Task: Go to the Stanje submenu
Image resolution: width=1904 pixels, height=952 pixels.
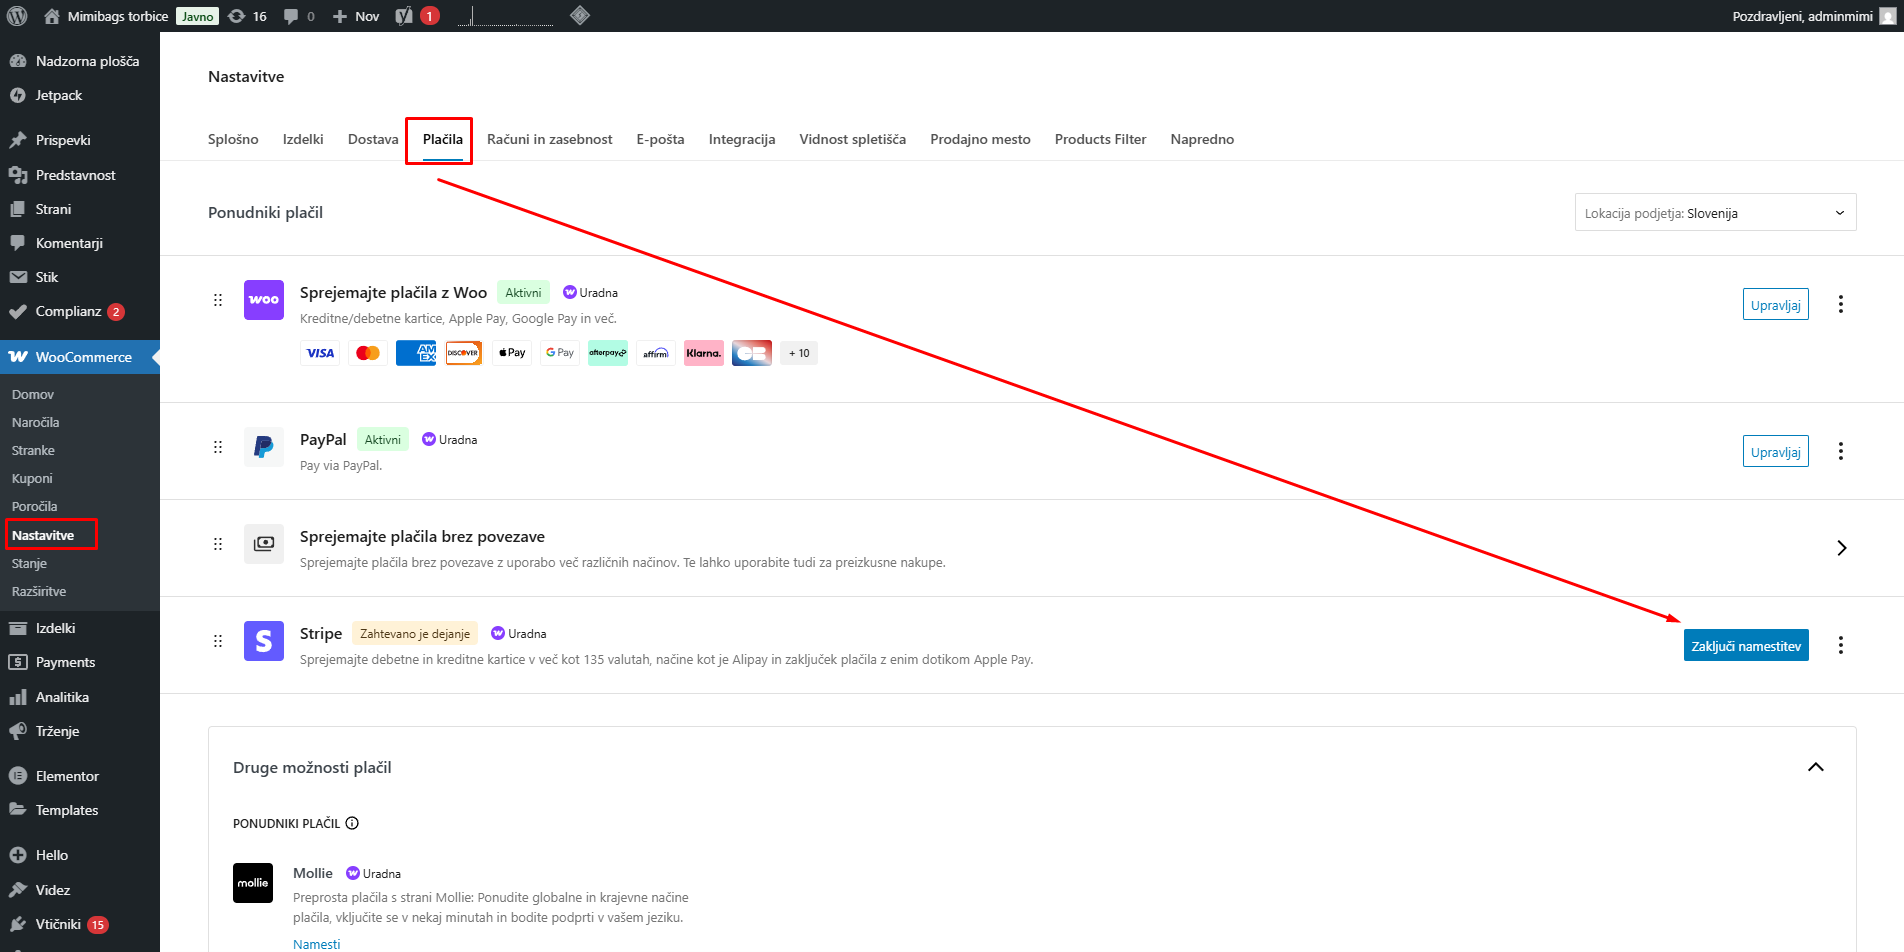Action: 29,563
